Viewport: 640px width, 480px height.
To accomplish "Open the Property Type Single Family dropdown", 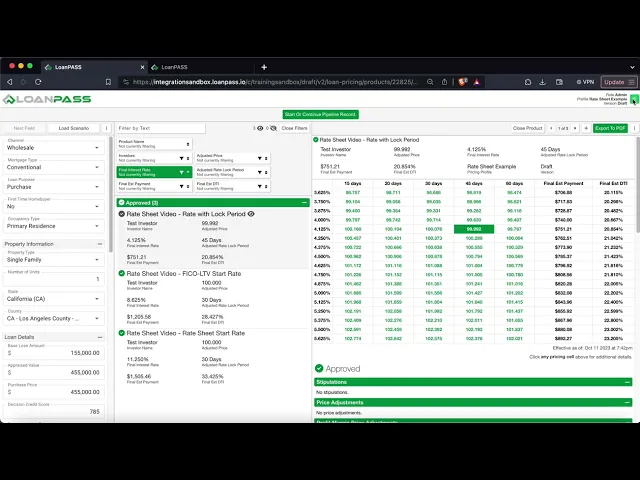I will pyautogui.click(x=53, y=260).
